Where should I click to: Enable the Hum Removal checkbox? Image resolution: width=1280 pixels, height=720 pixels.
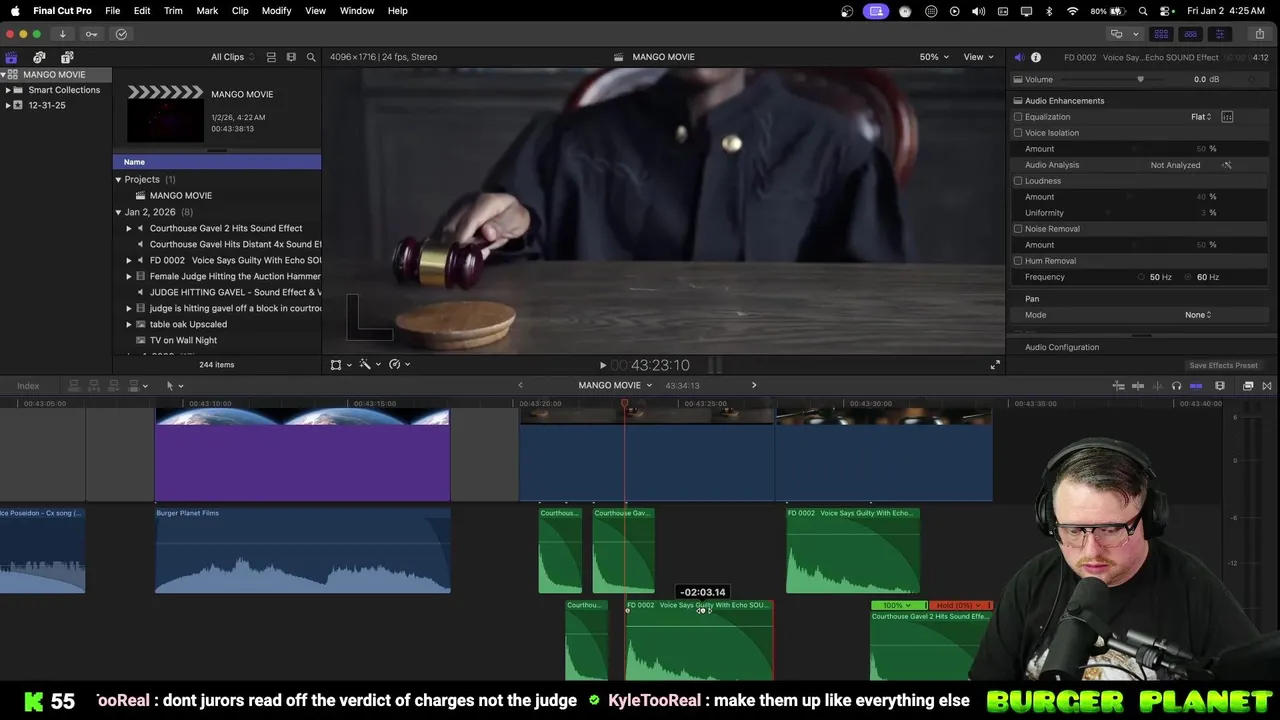1018,261
